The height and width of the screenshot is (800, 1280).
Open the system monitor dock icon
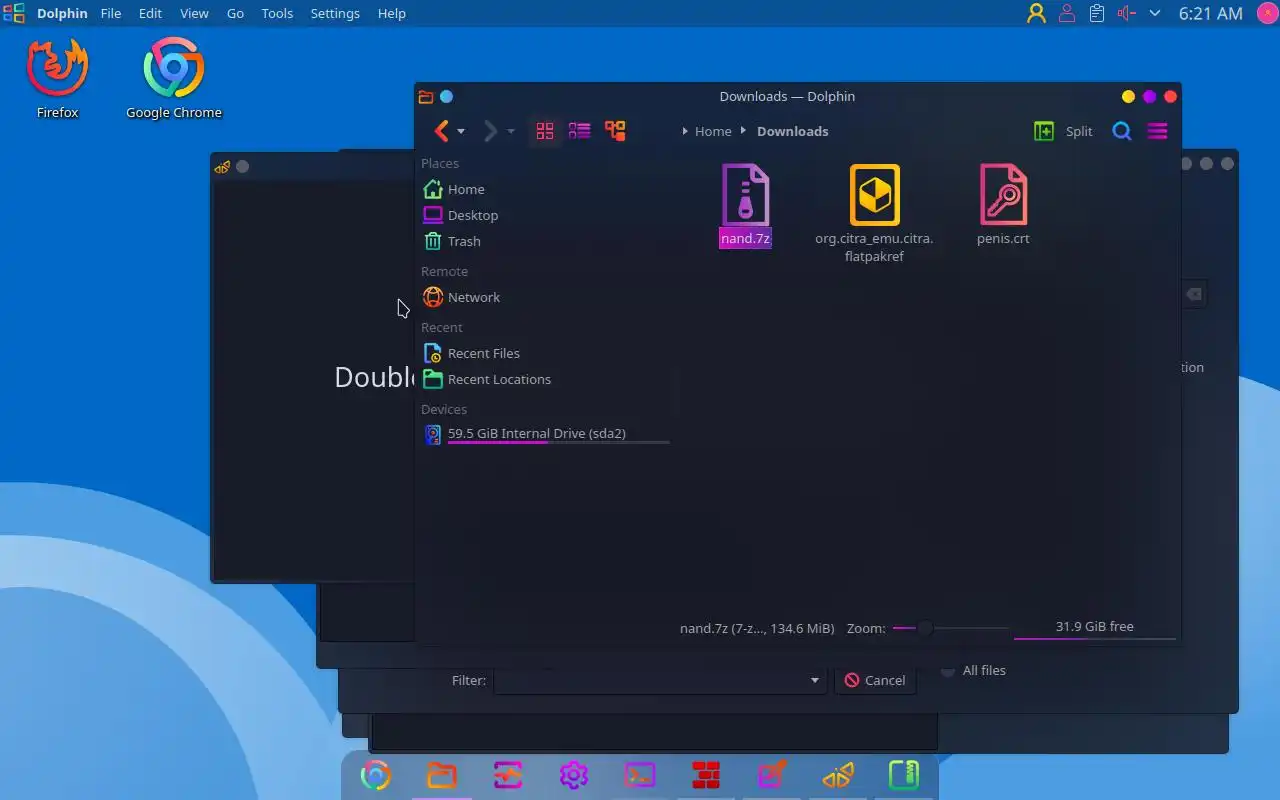pyautogui.click(x=508, y=775)
